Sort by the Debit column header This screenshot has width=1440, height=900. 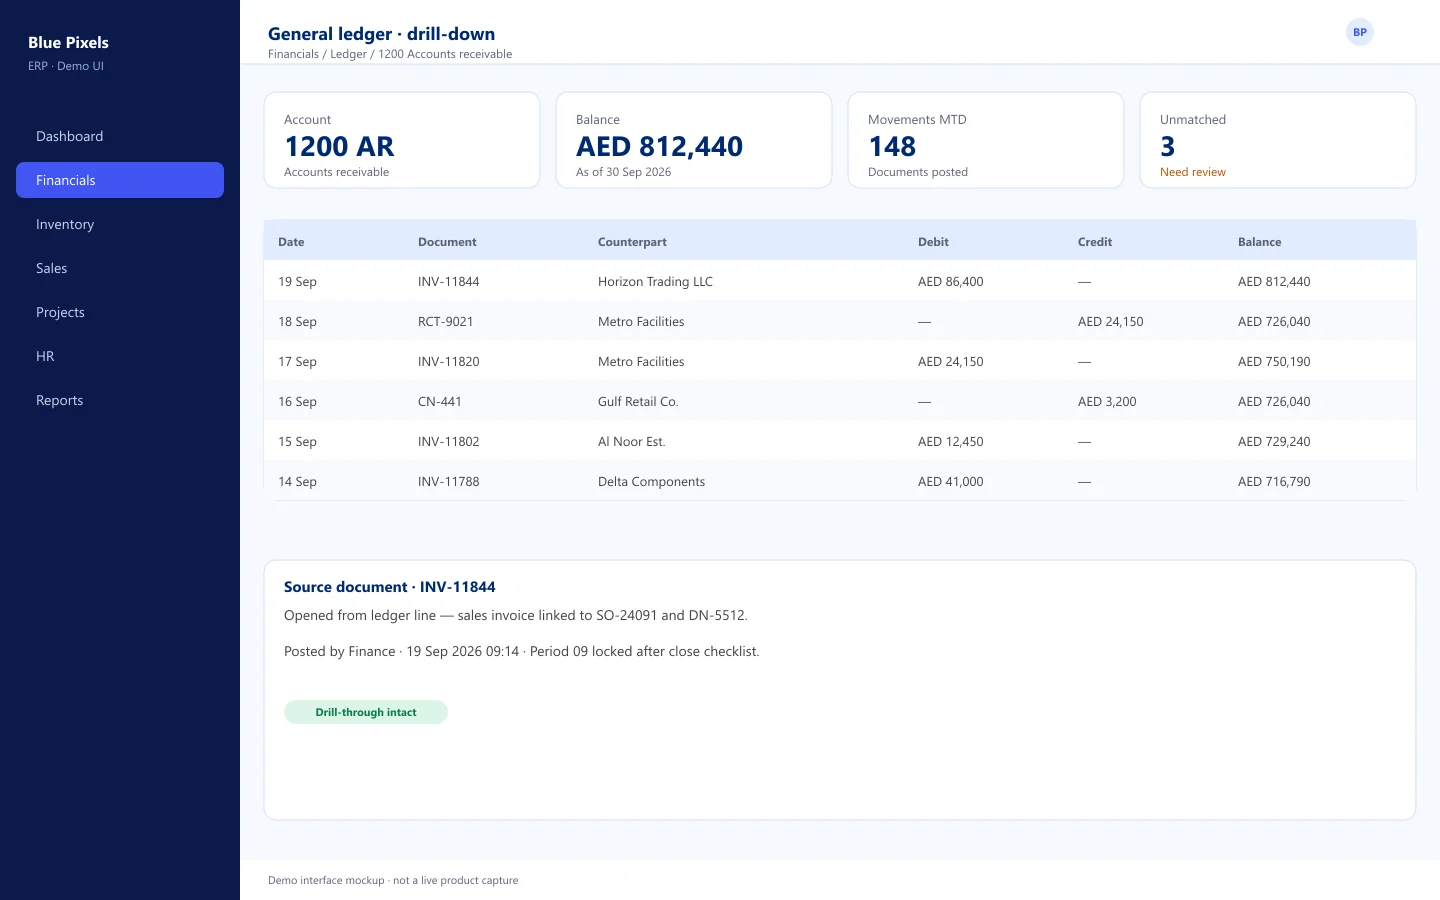point(933,242)
